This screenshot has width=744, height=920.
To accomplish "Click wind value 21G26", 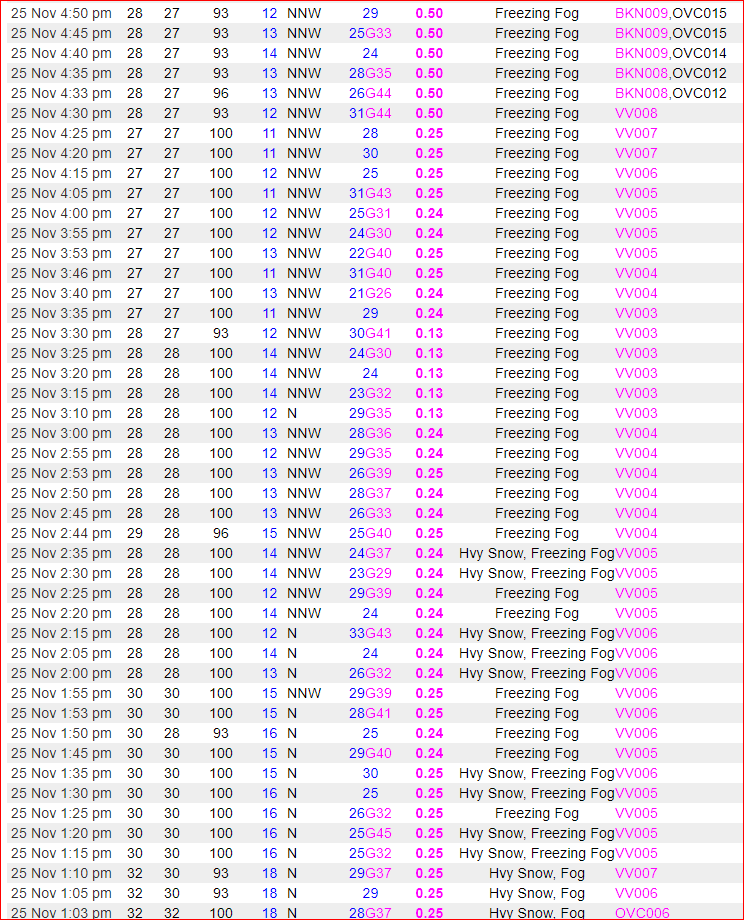I will (370, 293).
